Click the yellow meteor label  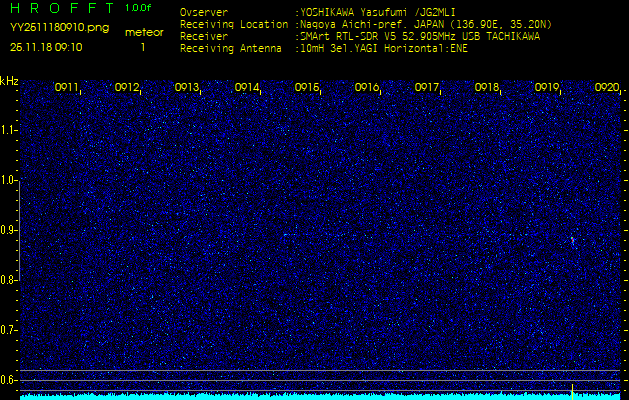(143, 32)
